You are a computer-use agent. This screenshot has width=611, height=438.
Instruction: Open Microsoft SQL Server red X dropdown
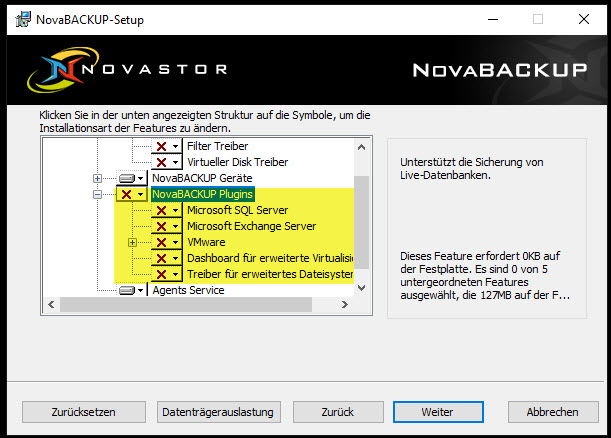click(167, 210)
